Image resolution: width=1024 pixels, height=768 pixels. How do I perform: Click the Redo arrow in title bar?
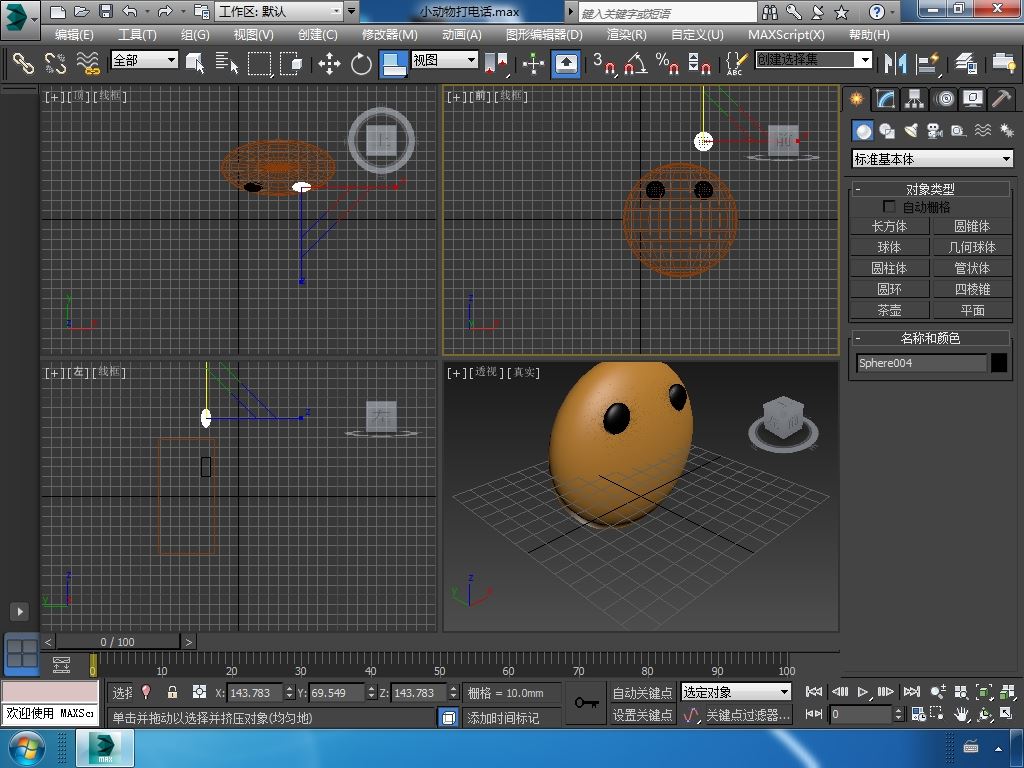[164, 11]
